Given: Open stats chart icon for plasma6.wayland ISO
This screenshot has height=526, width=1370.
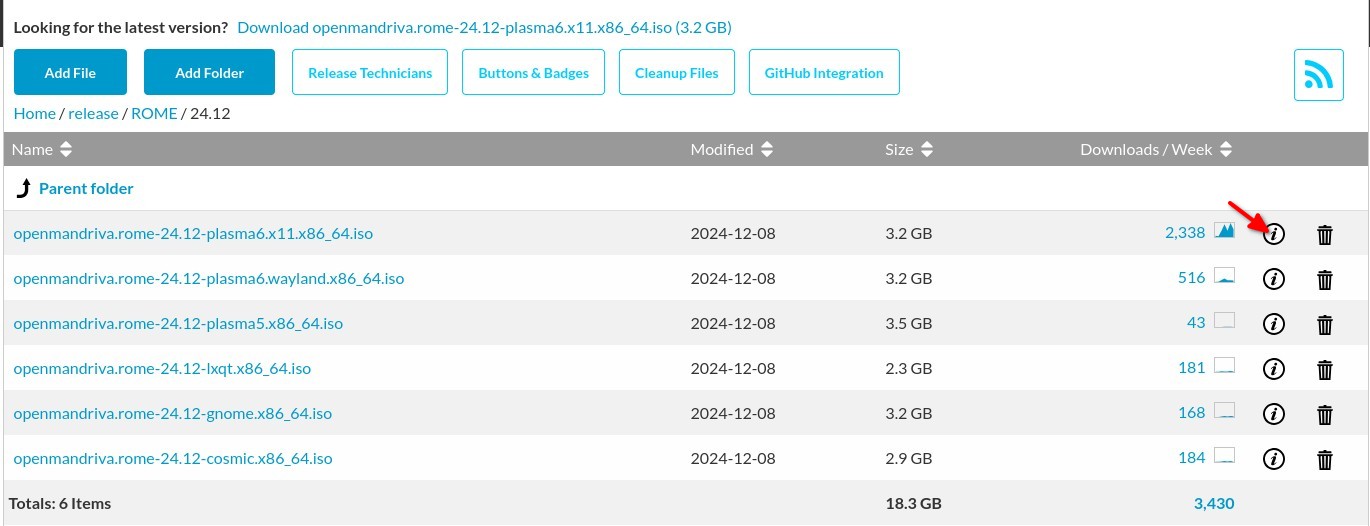Looking at the screenshot, I should click(x=1225, y=276).
